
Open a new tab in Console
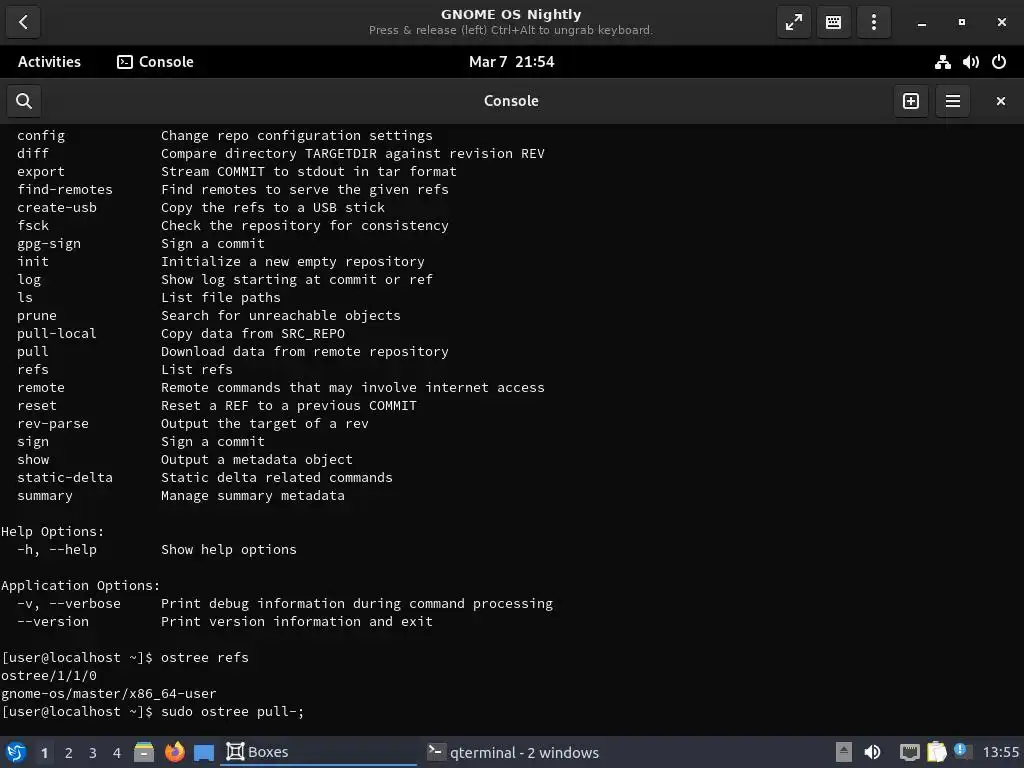coord(911,101)
